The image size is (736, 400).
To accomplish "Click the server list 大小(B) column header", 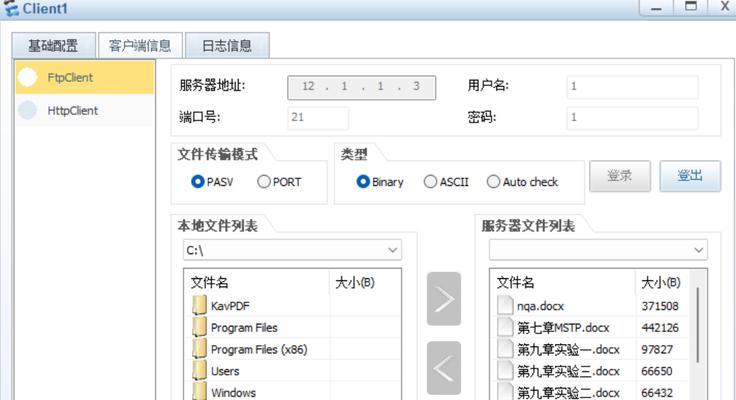I will coord(661,282).
